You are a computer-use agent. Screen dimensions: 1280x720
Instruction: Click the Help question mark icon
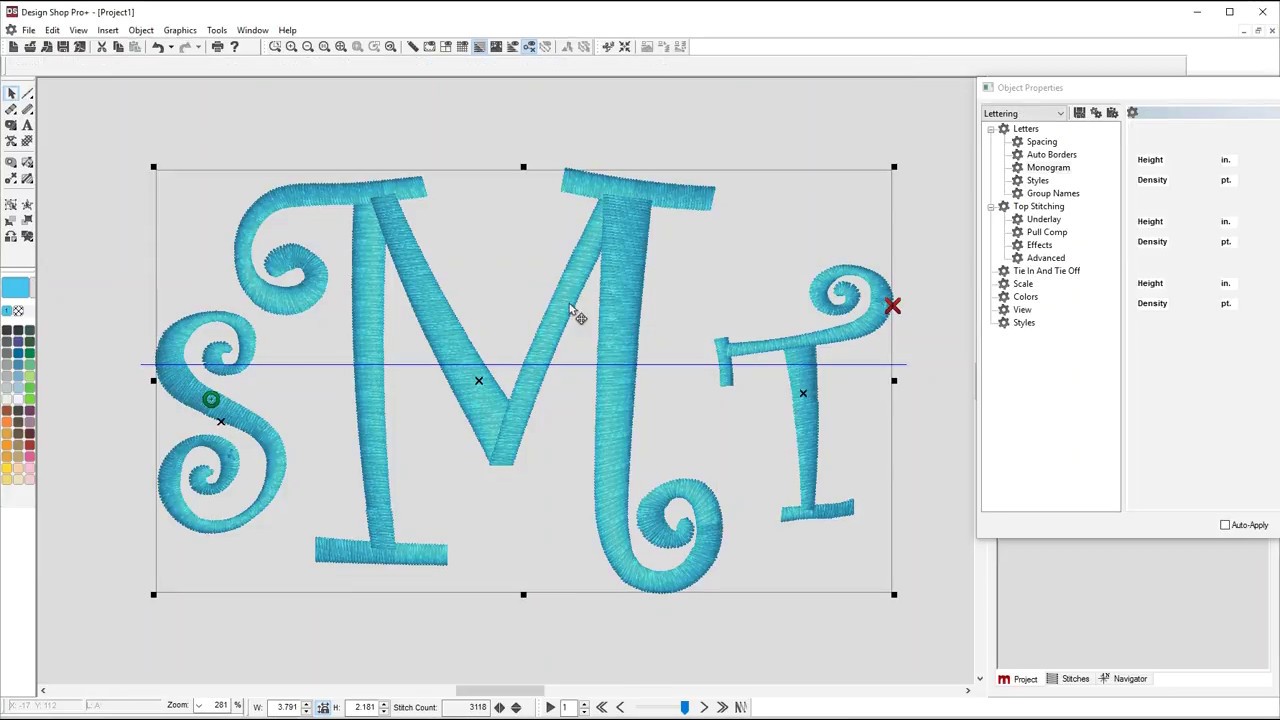coord(234,46)
